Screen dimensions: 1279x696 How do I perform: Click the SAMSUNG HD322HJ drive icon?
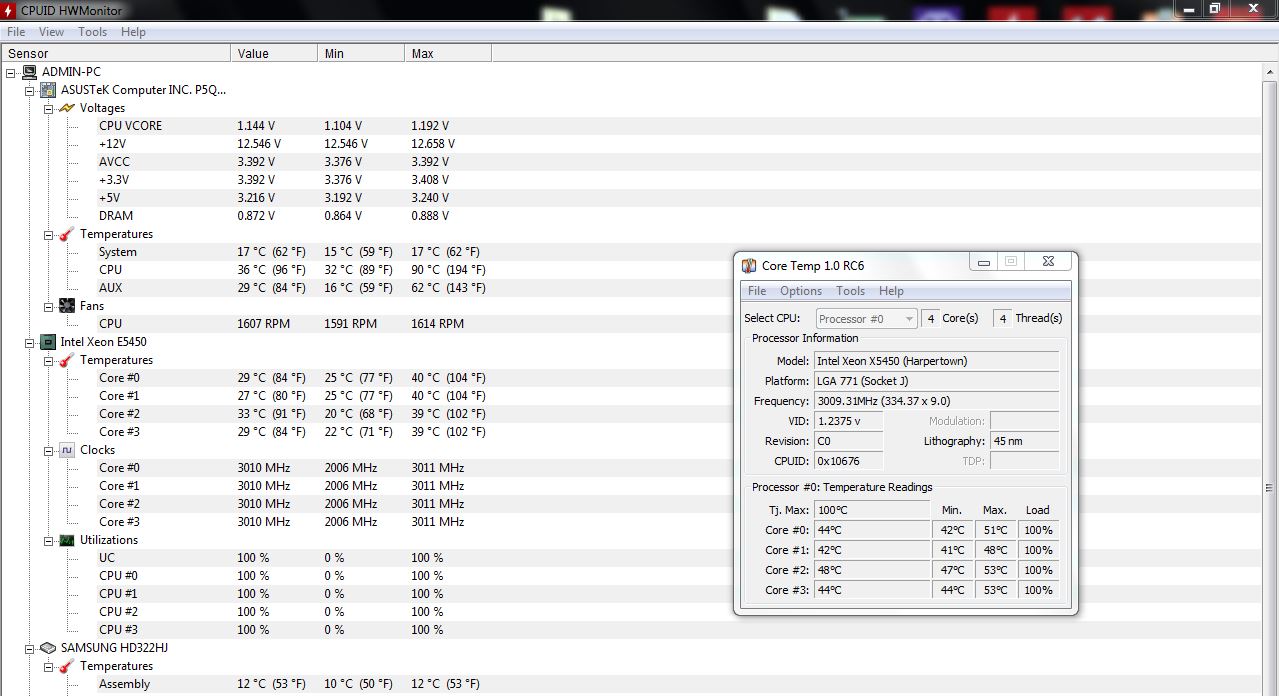(x=48, y=648)
